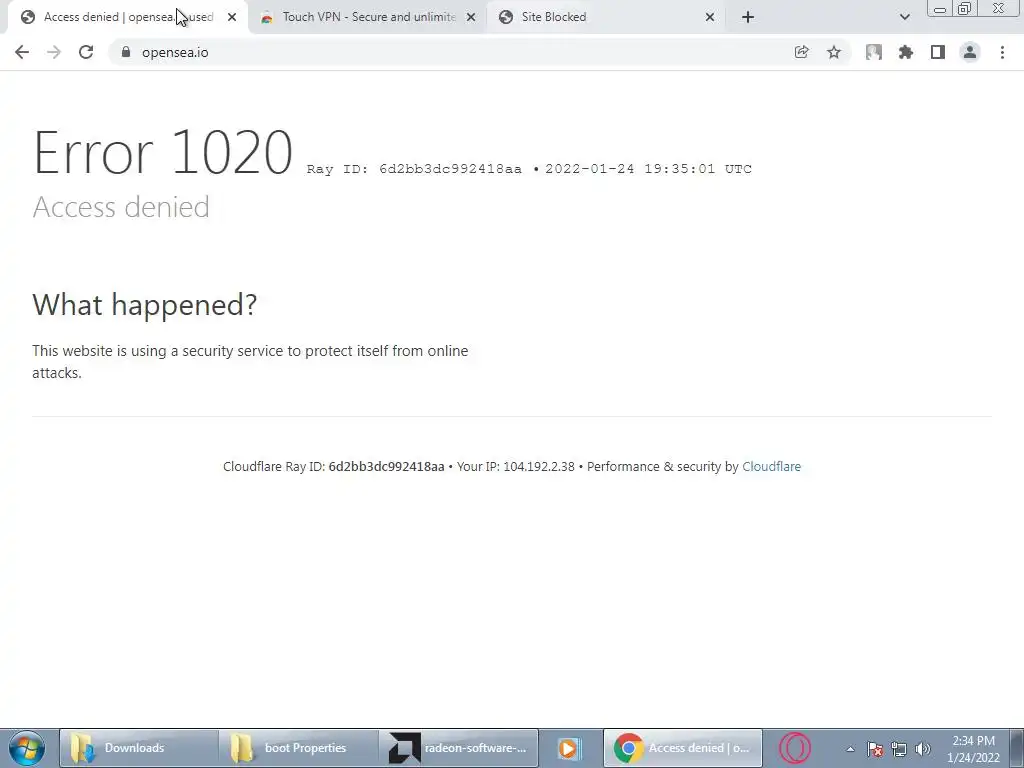Open the media player taskbar icon
The image size is (1024, 768).
[568, 748]
